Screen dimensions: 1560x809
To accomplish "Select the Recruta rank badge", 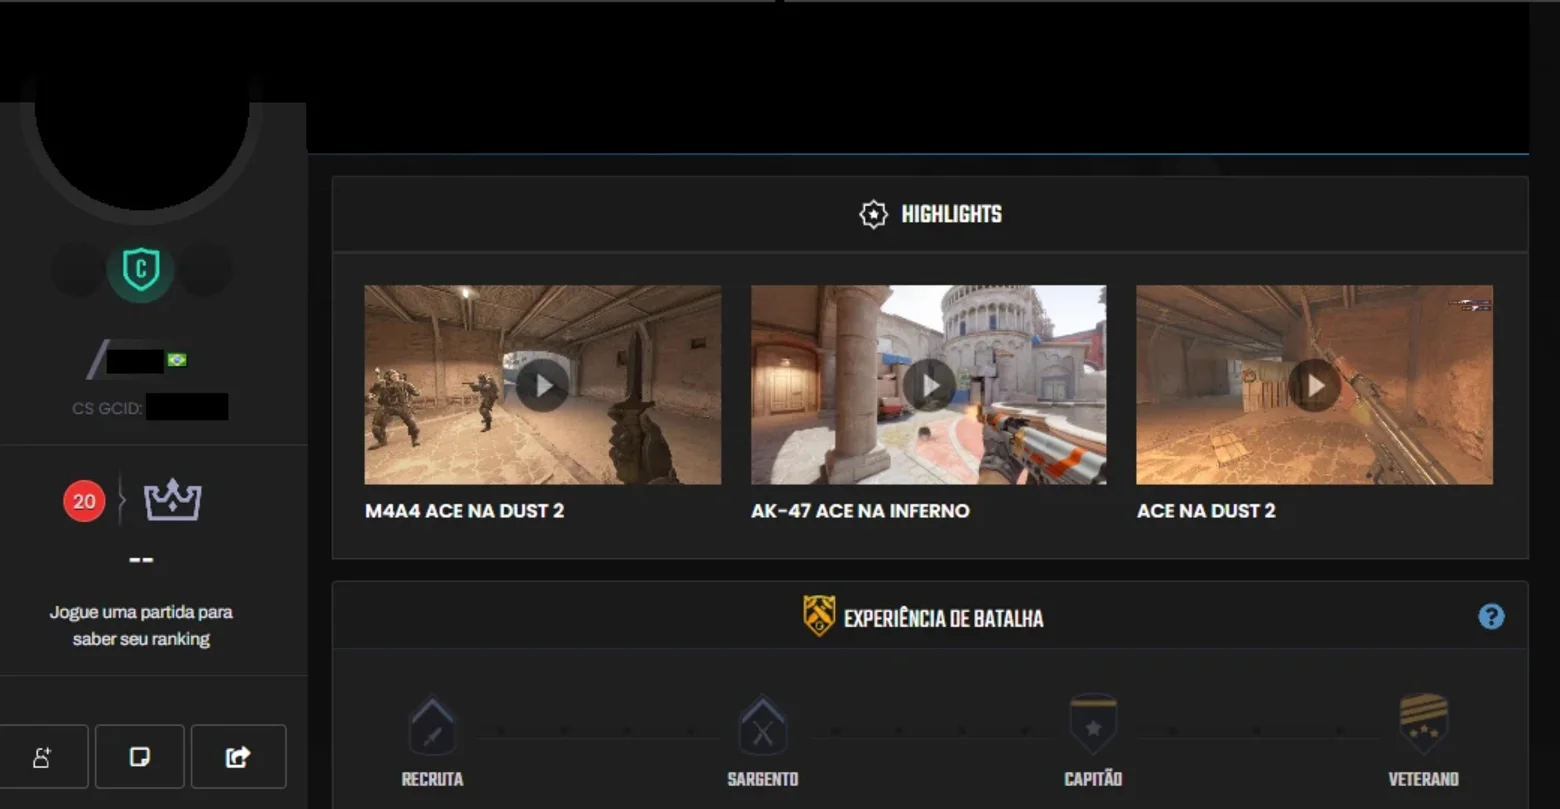I will click(x=432, y=726).
